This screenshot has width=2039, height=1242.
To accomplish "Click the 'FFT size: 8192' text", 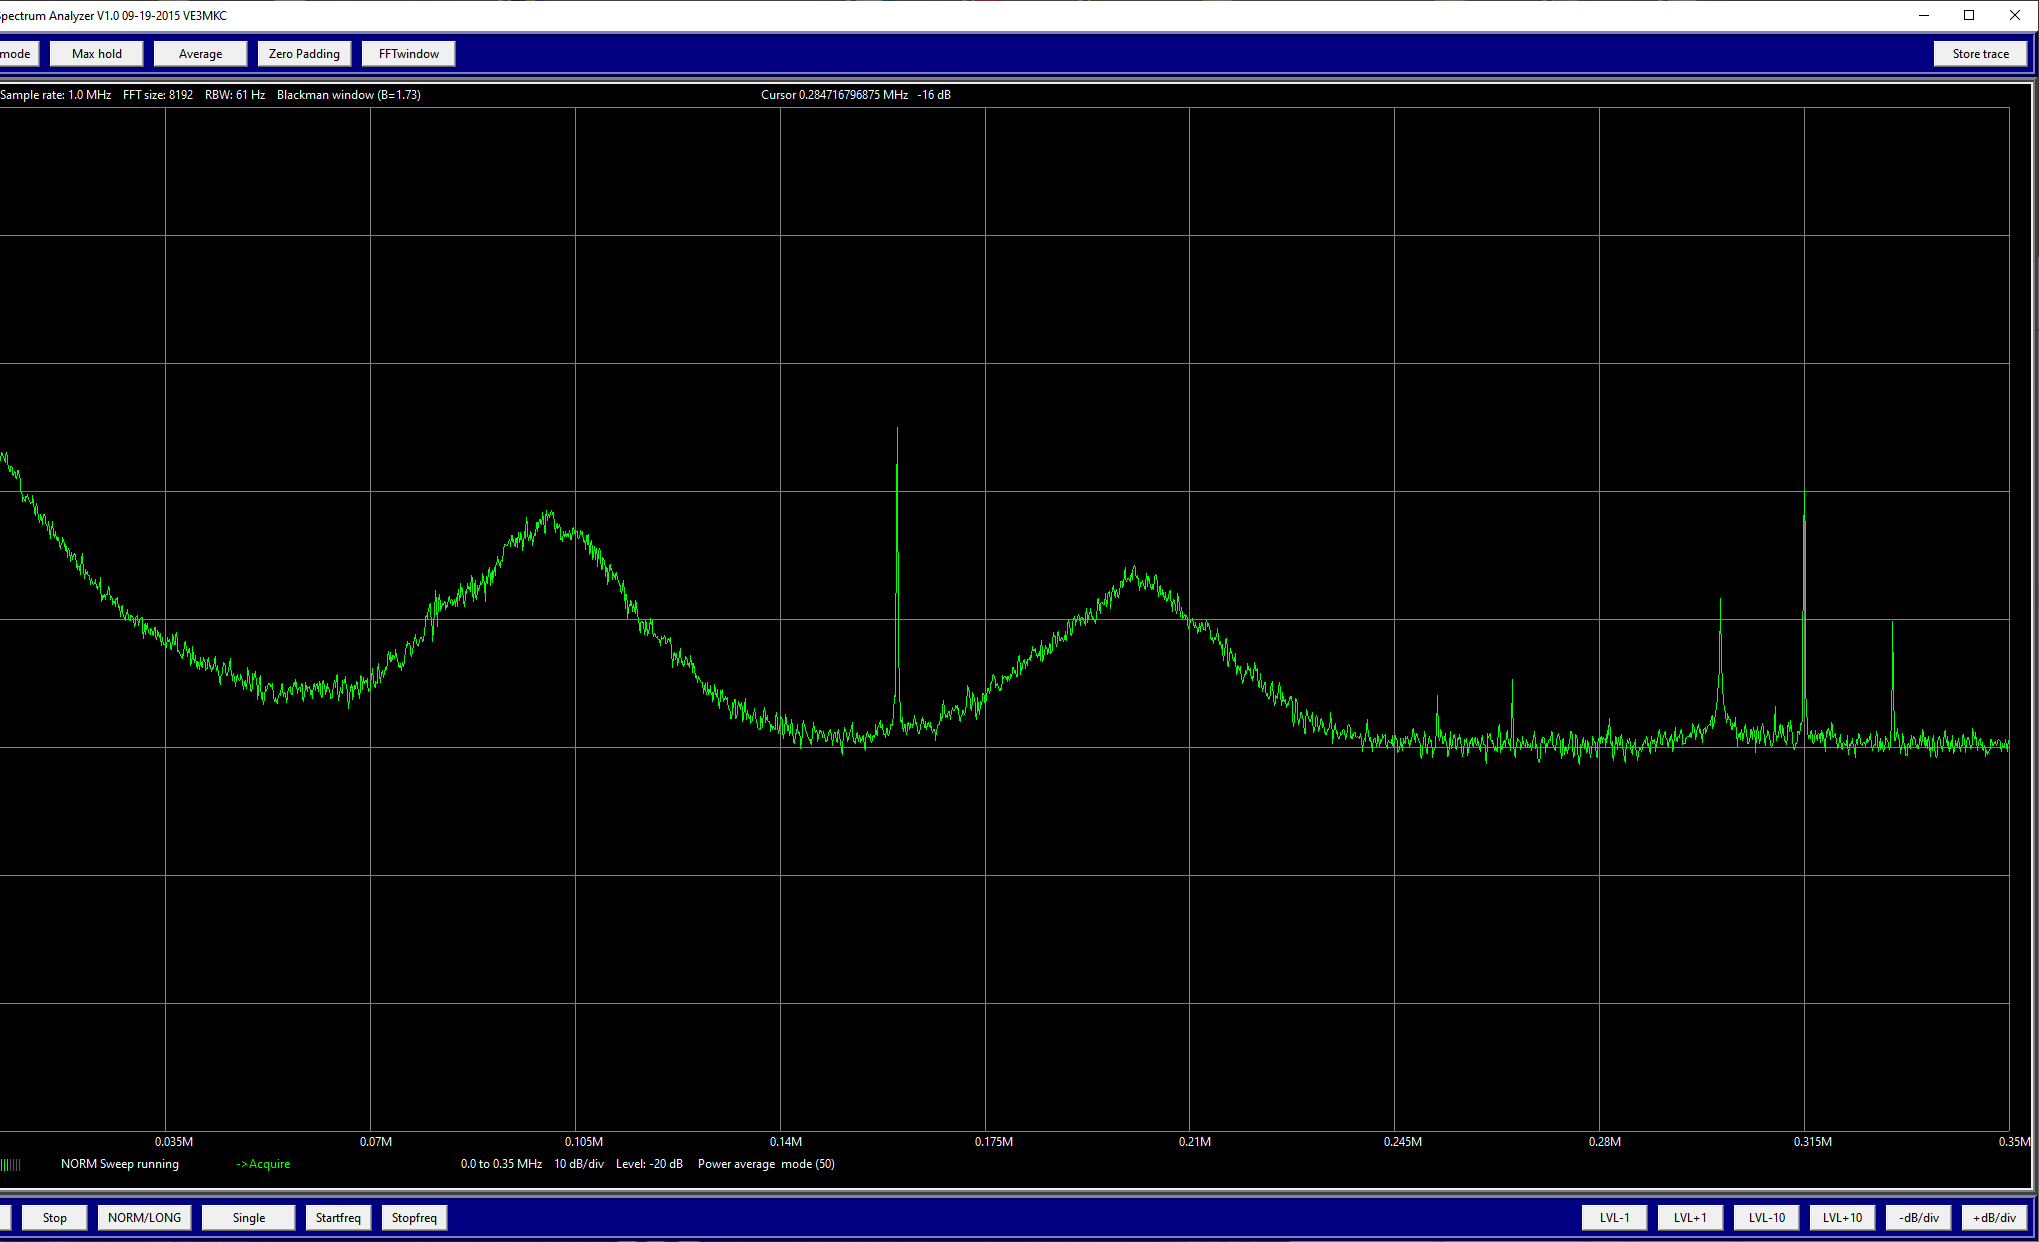I will 158,95.
